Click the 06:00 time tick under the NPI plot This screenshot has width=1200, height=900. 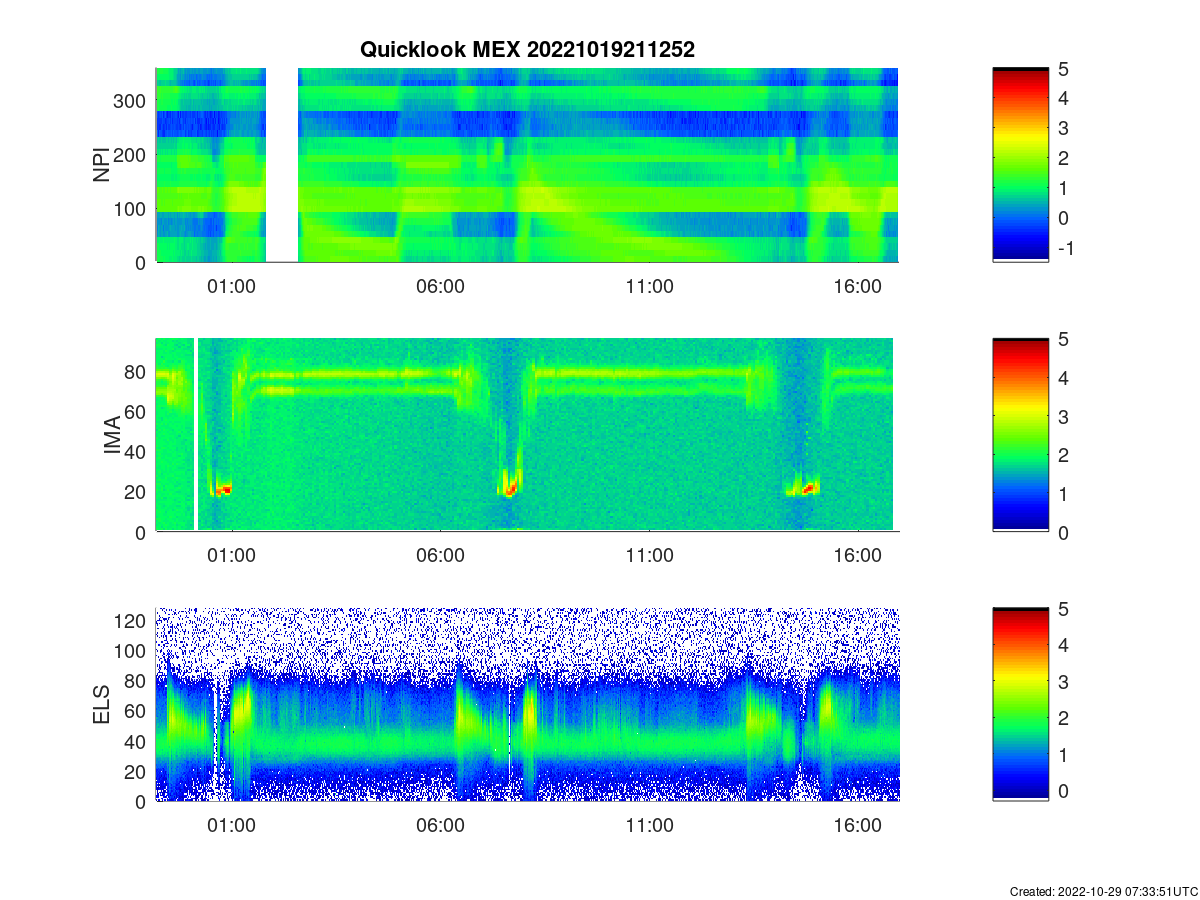440,286
